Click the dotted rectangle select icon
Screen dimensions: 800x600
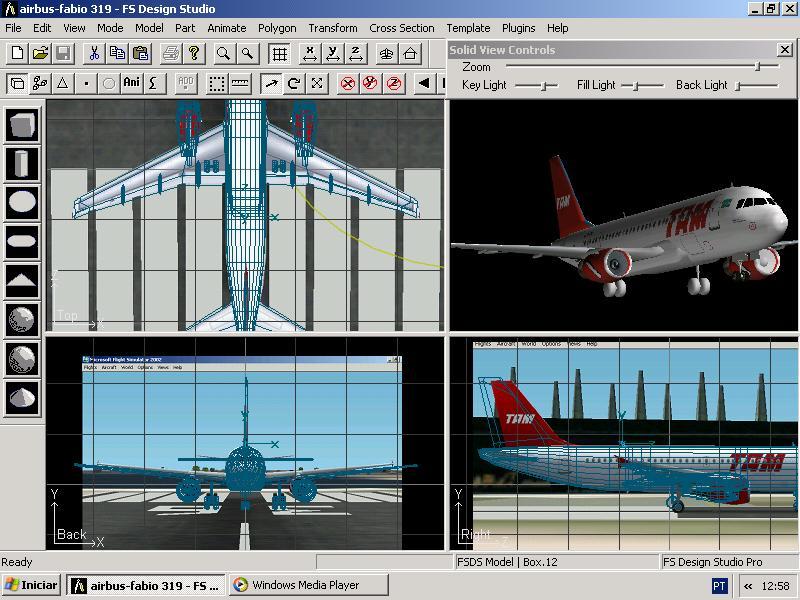click(x=217, y=83)
